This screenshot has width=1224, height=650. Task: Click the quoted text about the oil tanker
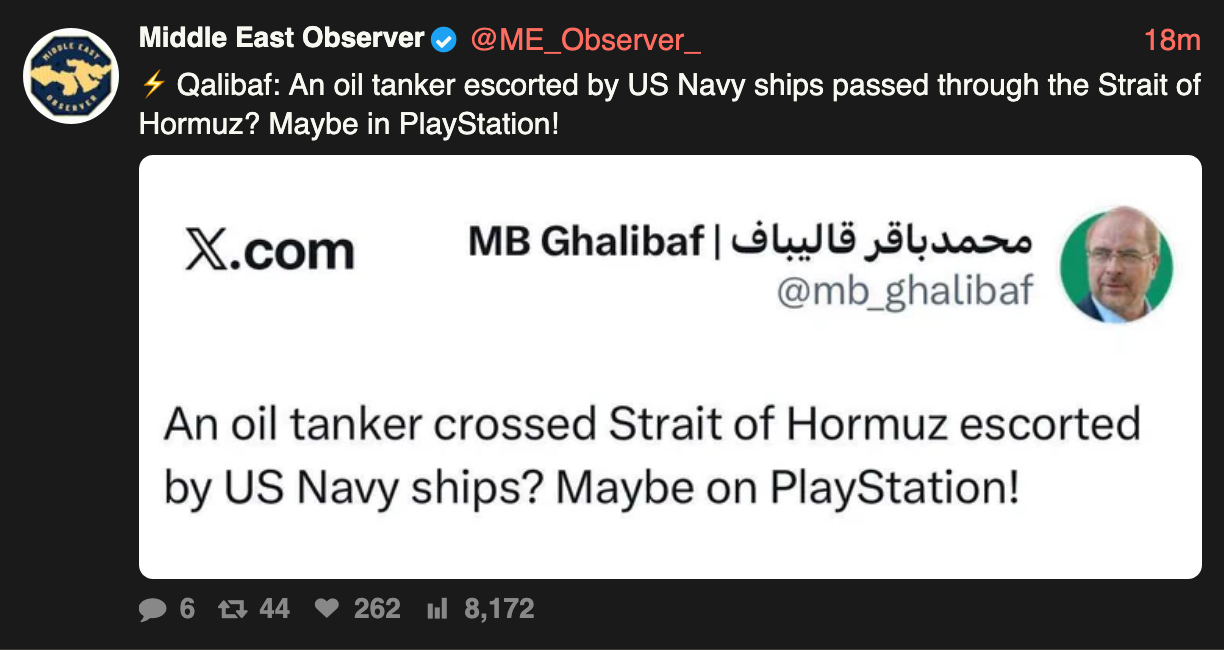tap(652, 456)
